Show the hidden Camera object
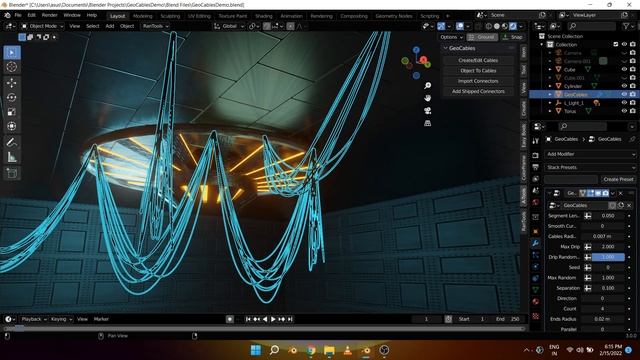This screenshot has width=640, height=360. tap(624, 53)
